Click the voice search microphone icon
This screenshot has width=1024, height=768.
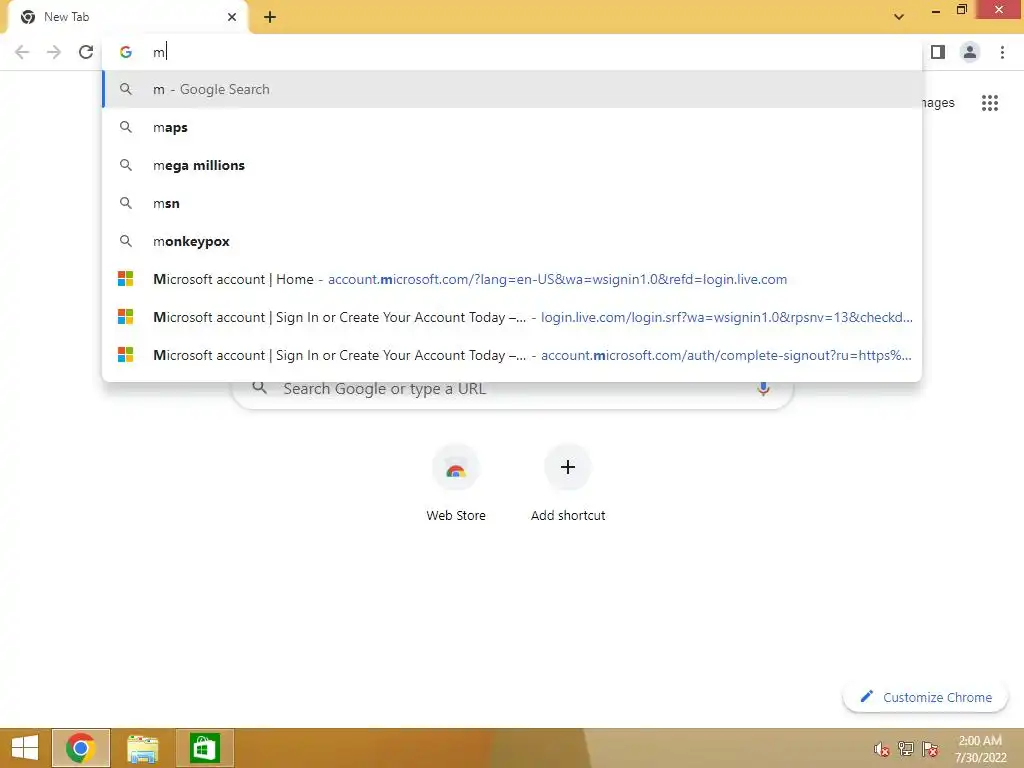click(x=763, y=389)
